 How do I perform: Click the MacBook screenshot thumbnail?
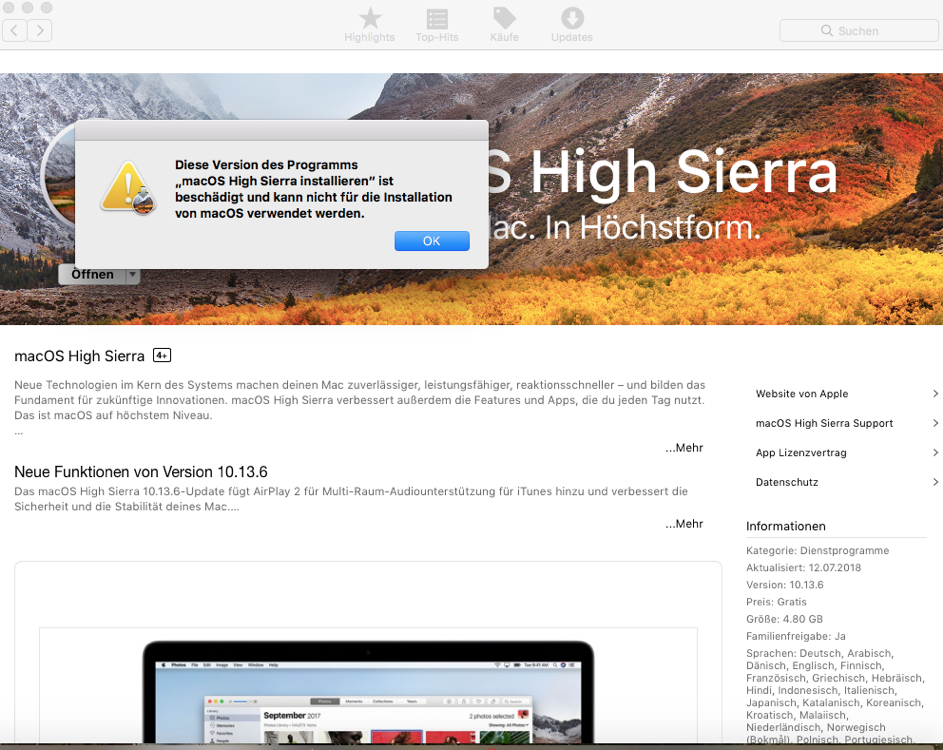[x=368, y=692]
